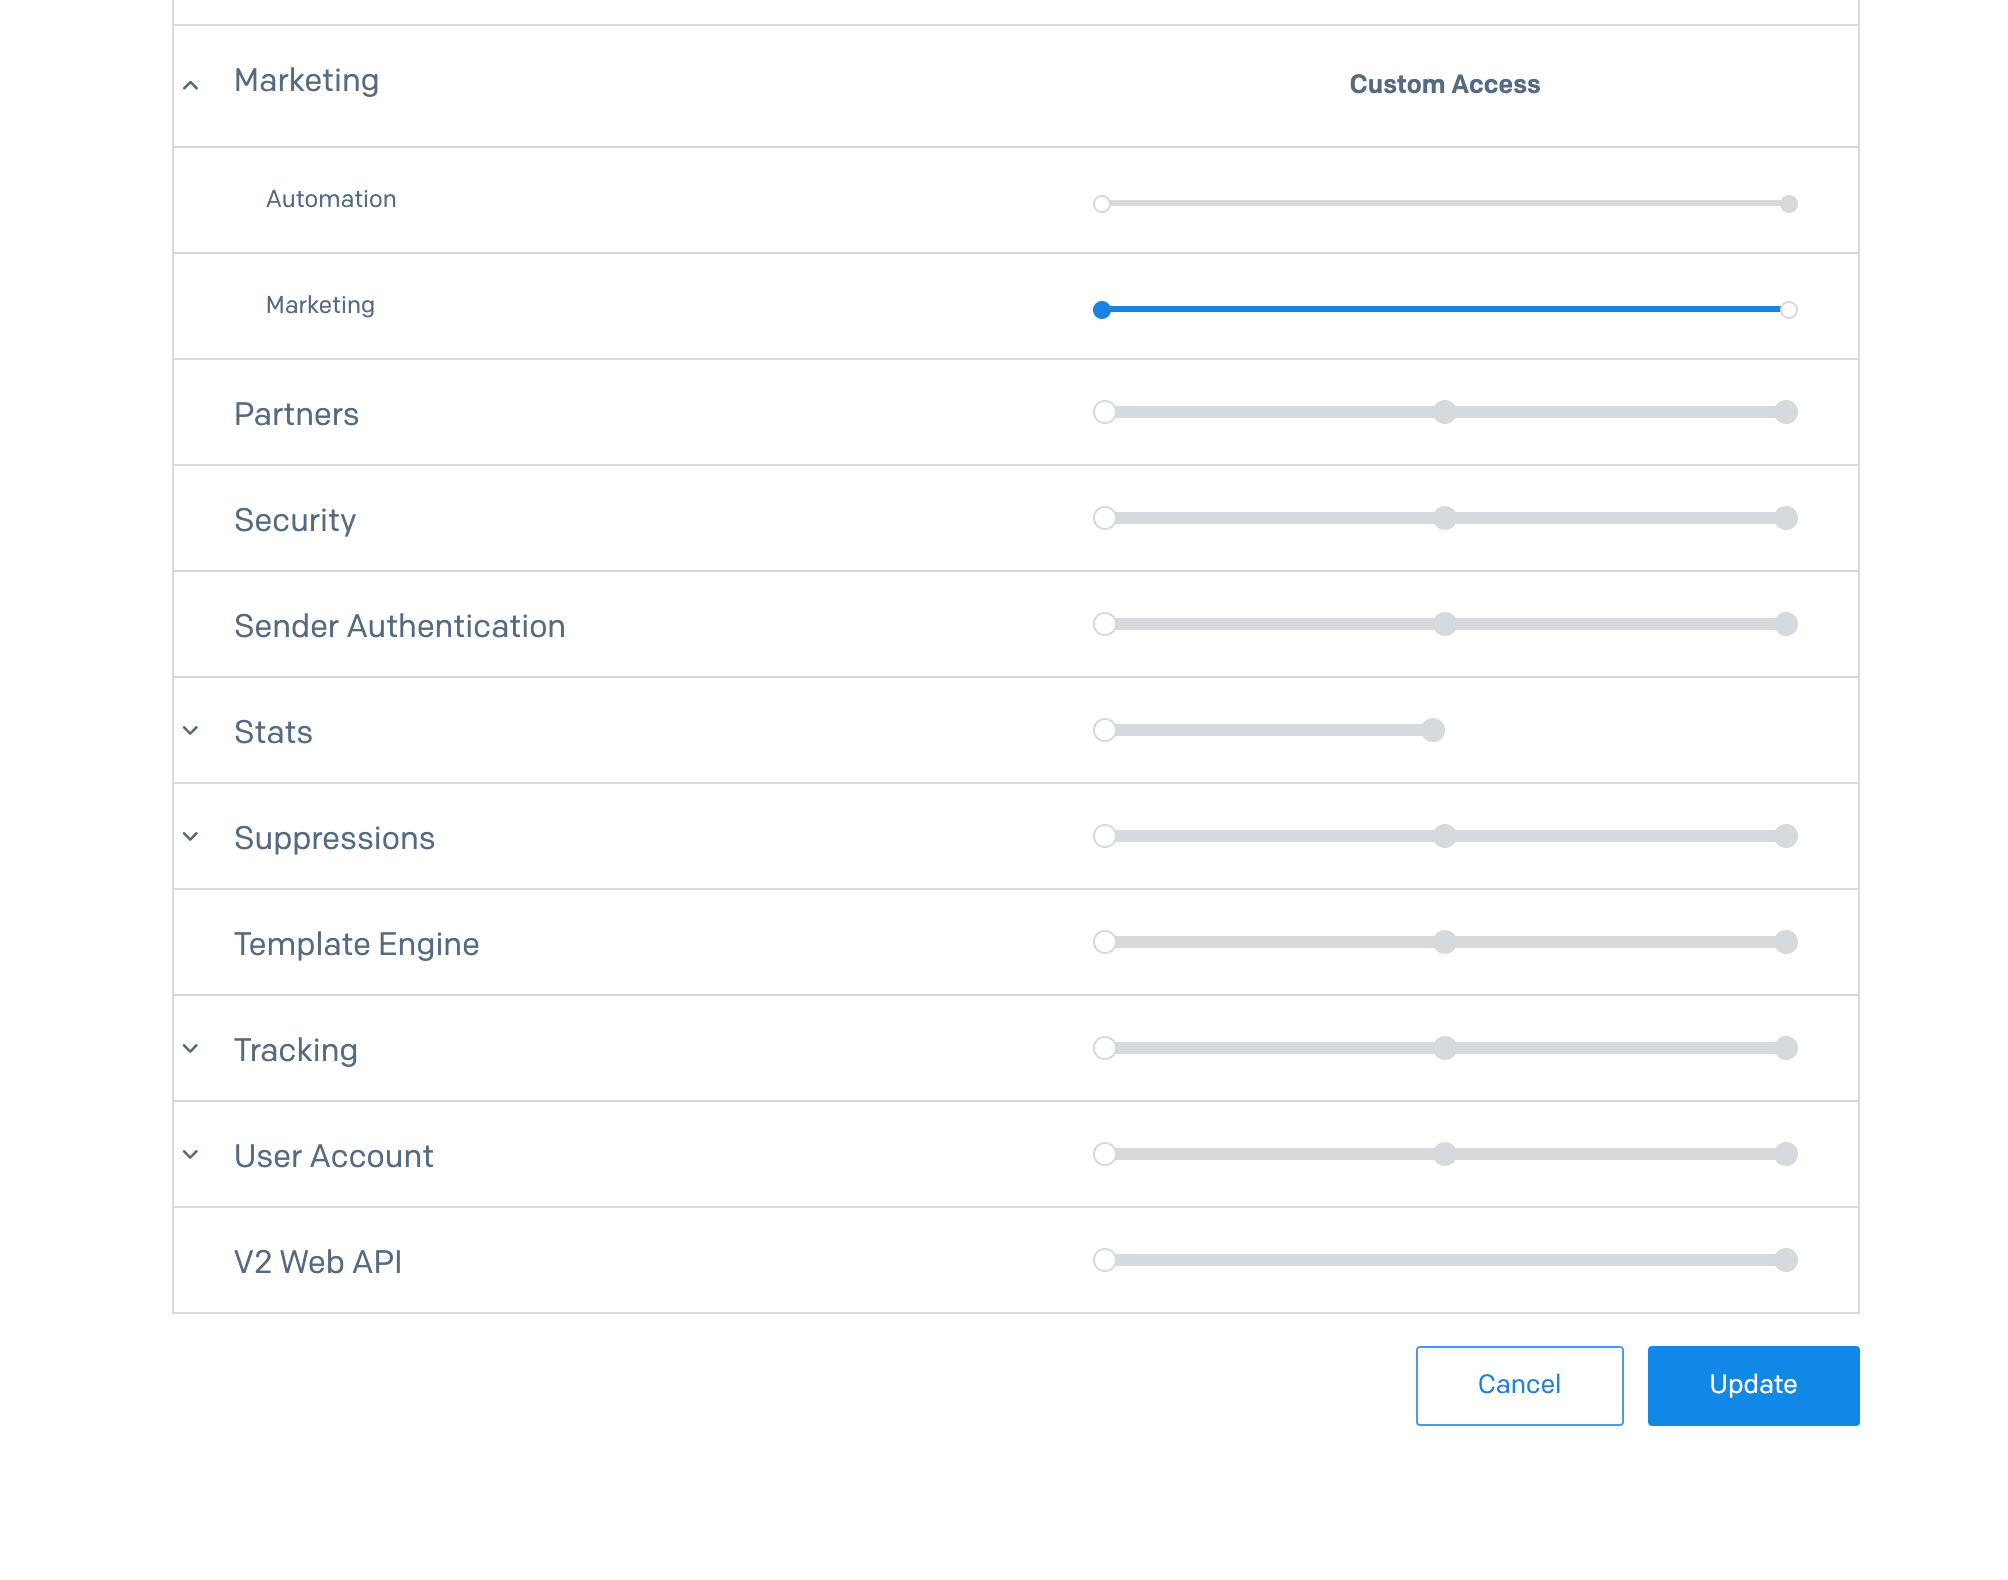The width and height of the screenshot is (2008, 1580).
Task: Expand the Stats section chevron
Action: coord(191,731)
